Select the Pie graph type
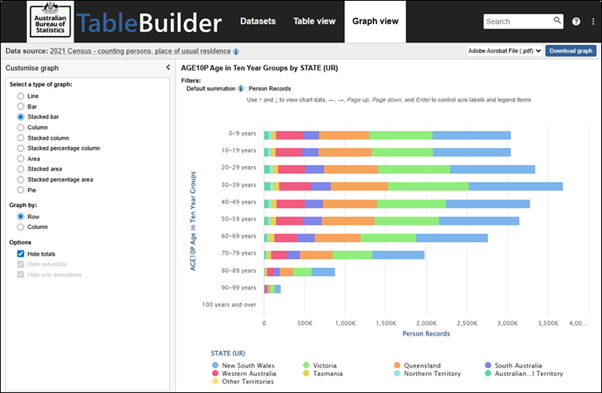 tap(21, 190)
